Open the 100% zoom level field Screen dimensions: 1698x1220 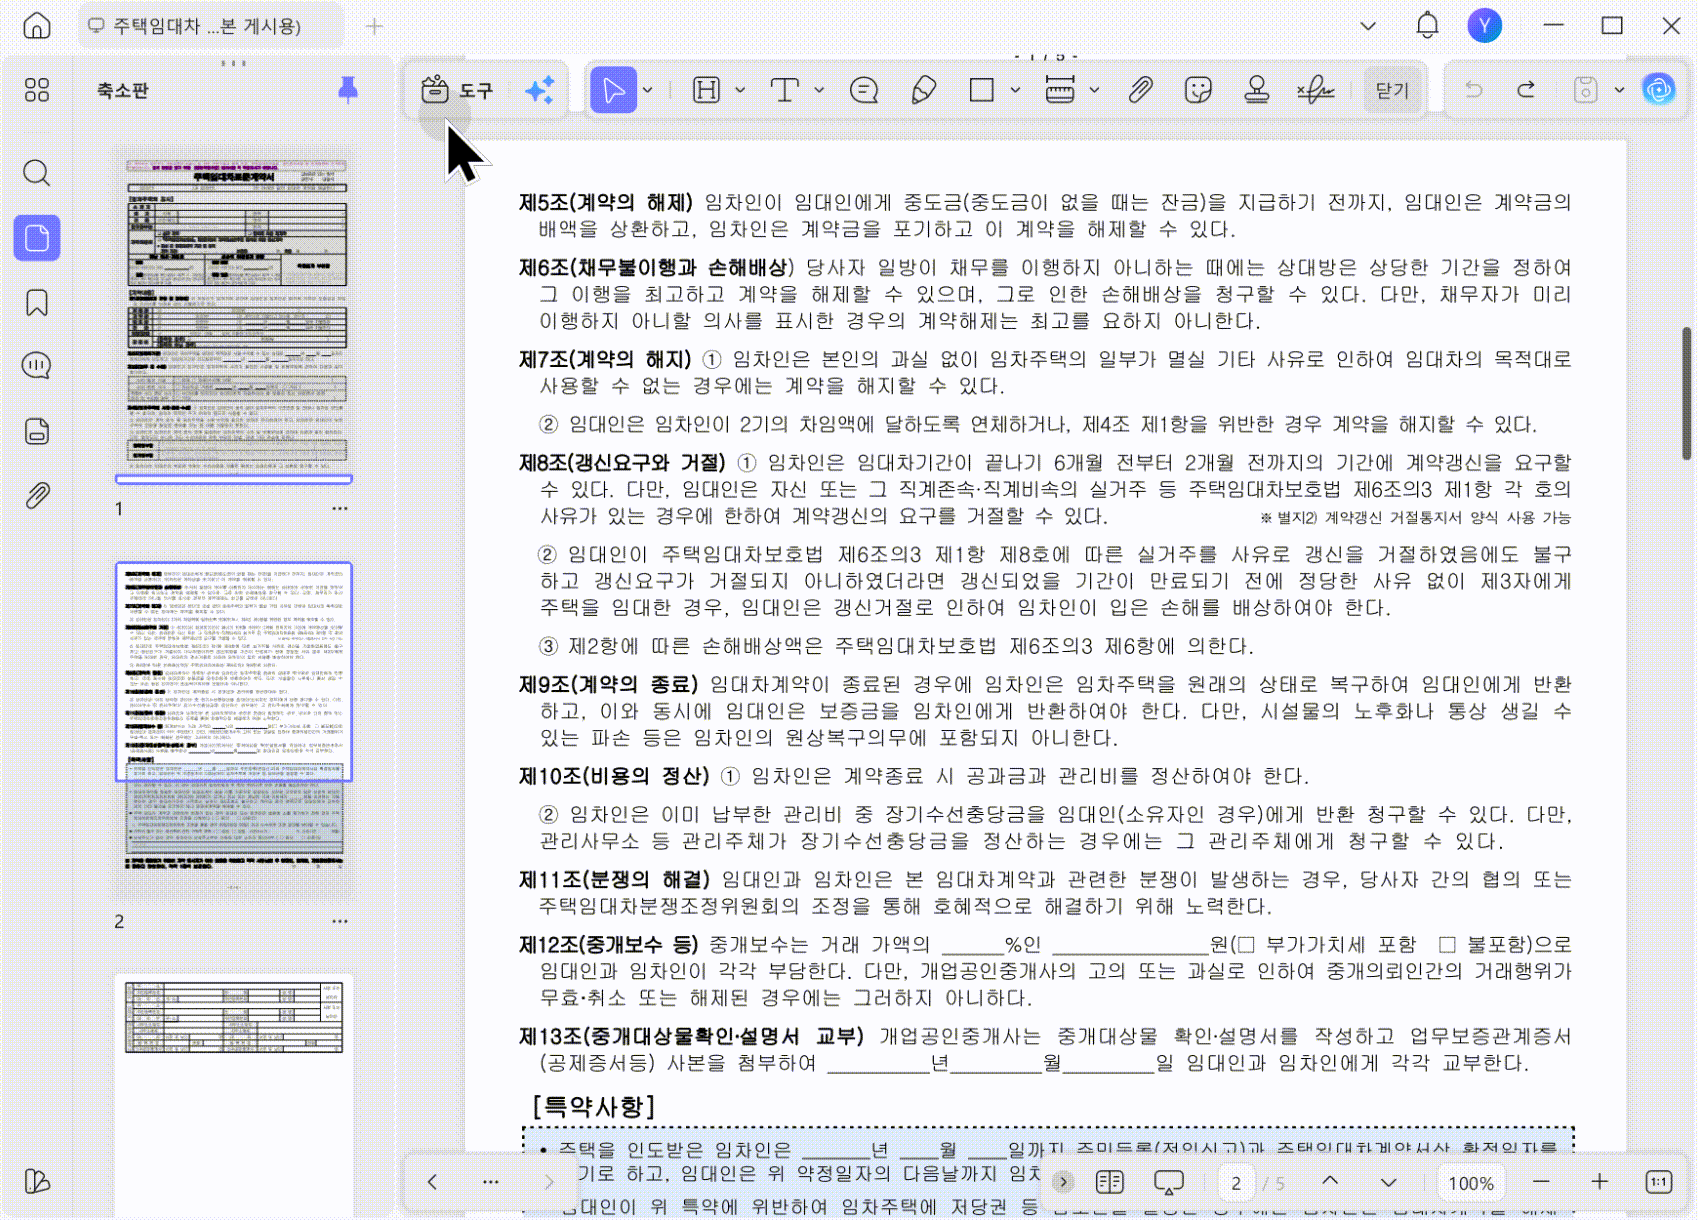click(1471, 1183)
